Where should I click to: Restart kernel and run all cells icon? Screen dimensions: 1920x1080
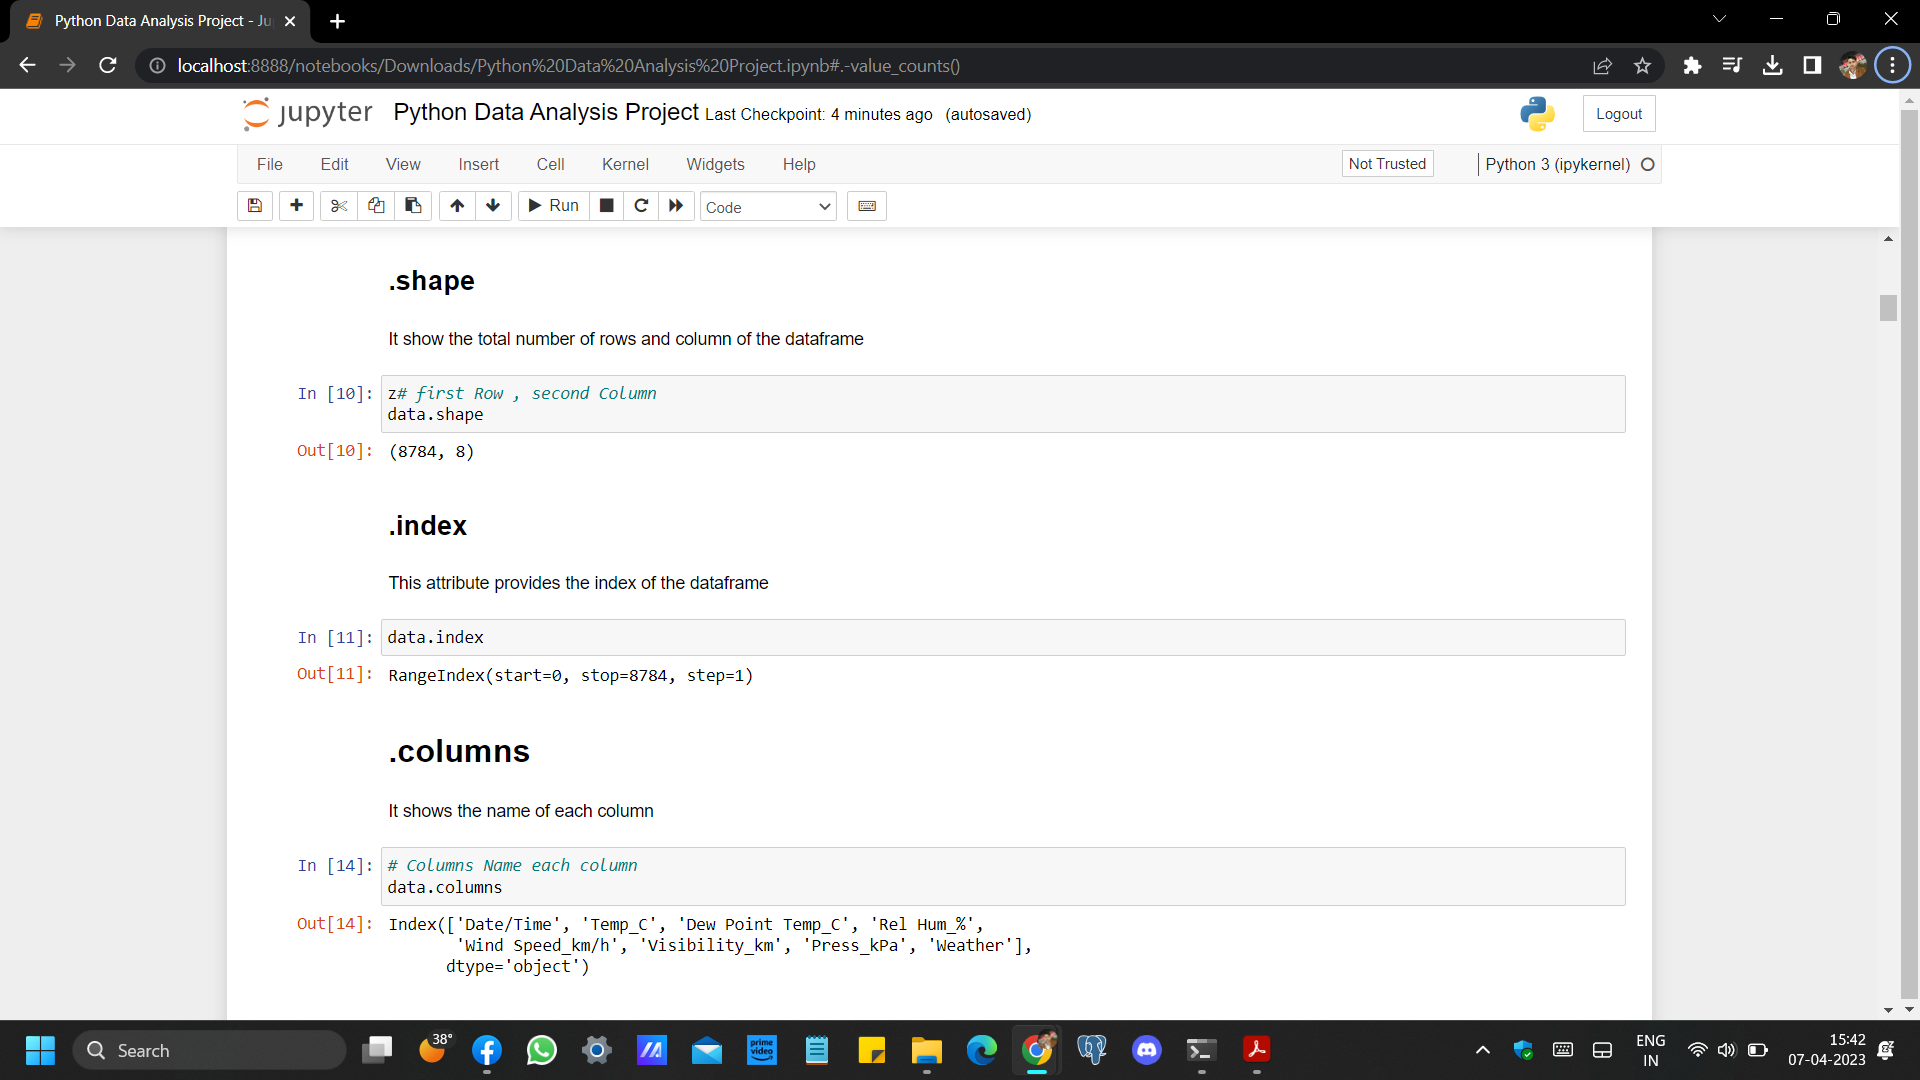pos(676,206)
